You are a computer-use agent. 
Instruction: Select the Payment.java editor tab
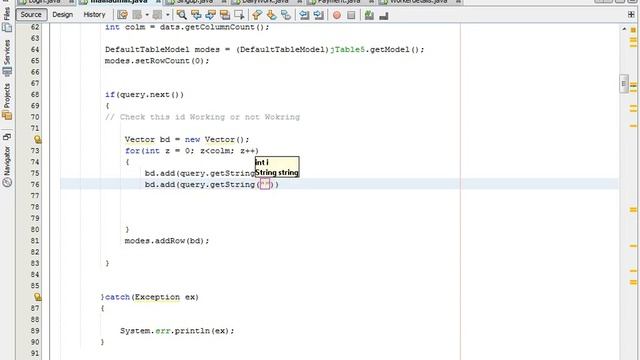click(x=340, y=2)
